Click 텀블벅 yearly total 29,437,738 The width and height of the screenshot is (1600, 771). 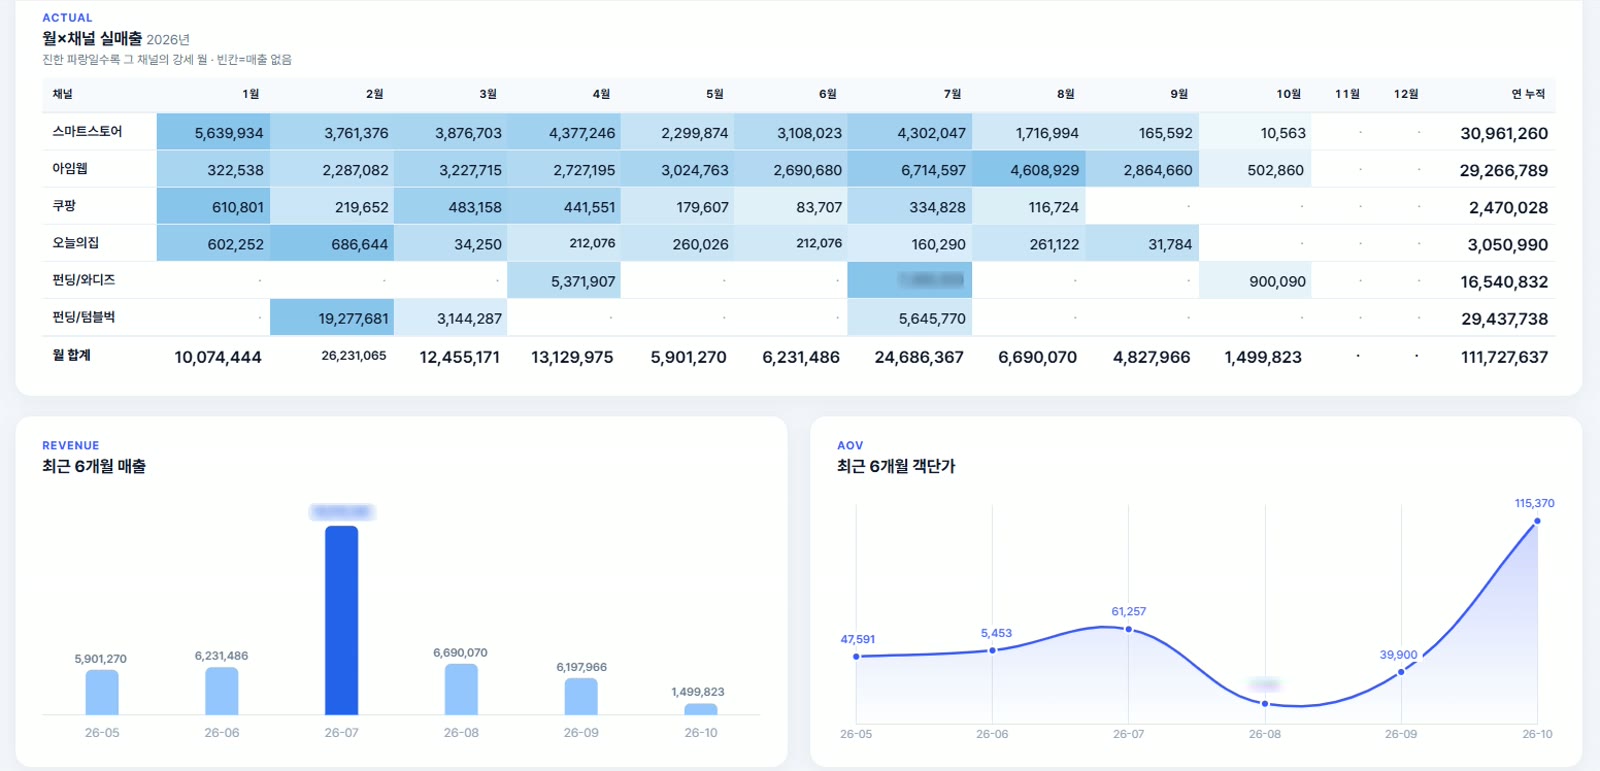pyautogui.click(x=1504, y=319)
